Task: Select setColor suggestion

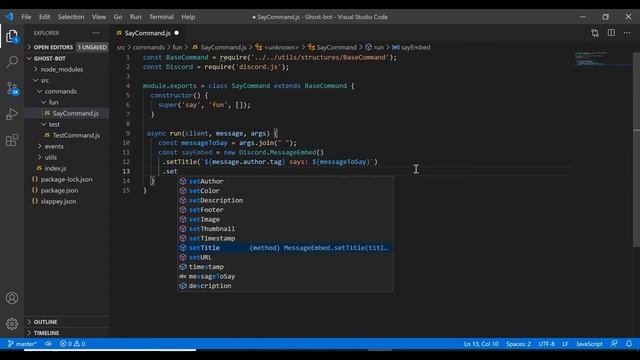Action: 285,191
